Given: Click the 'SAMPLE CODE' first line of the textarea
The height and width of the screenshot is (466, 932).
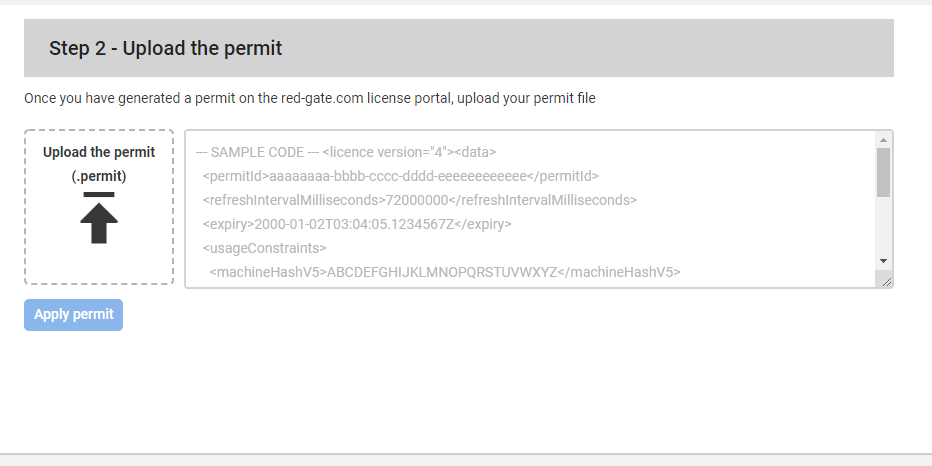Looking at the screenshot, I should 346,152.
